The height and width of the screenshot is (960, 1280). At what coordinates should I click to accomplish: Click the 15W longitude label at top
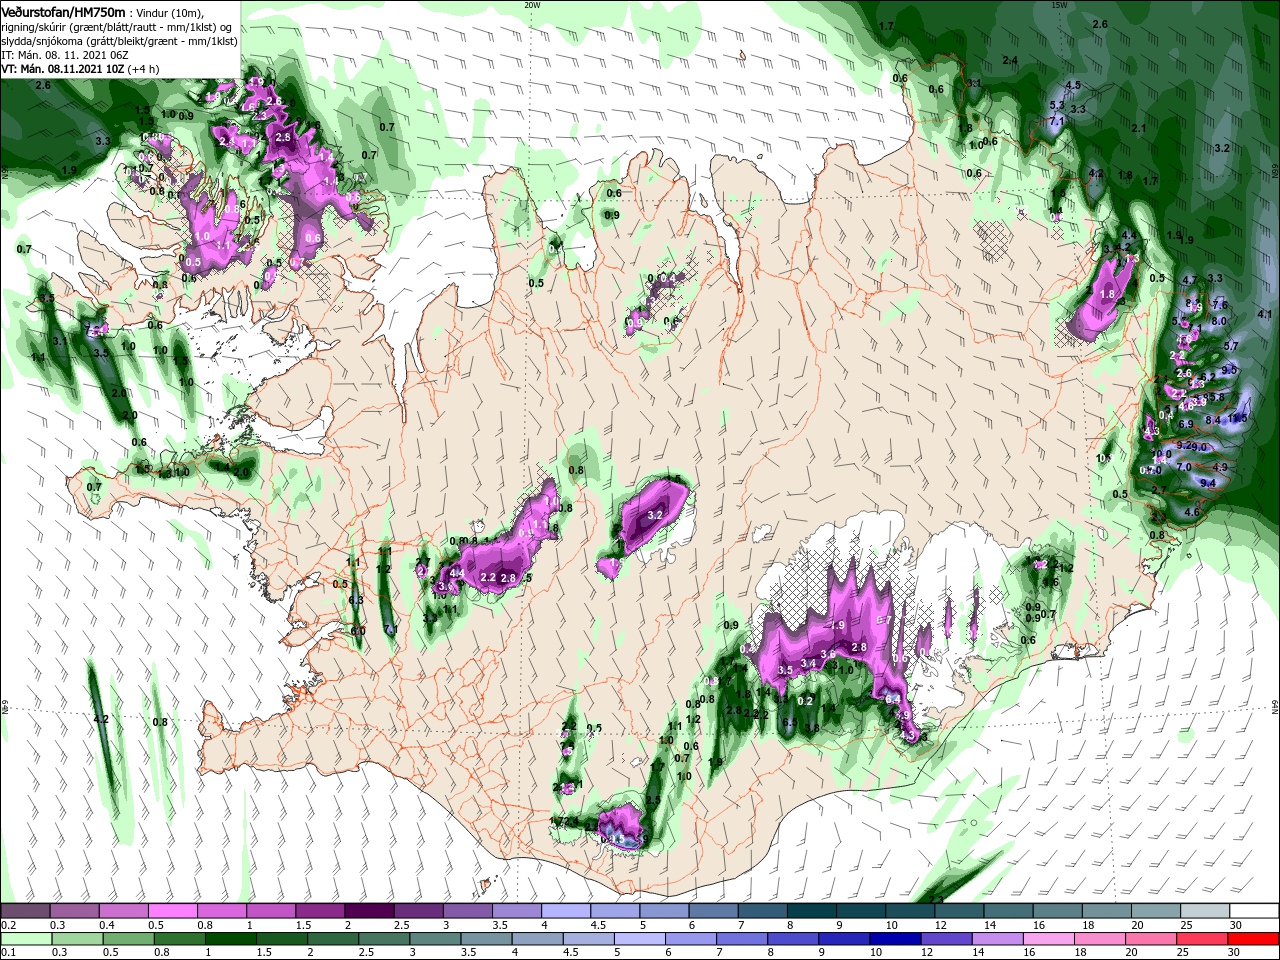[x=1059, y=5]
